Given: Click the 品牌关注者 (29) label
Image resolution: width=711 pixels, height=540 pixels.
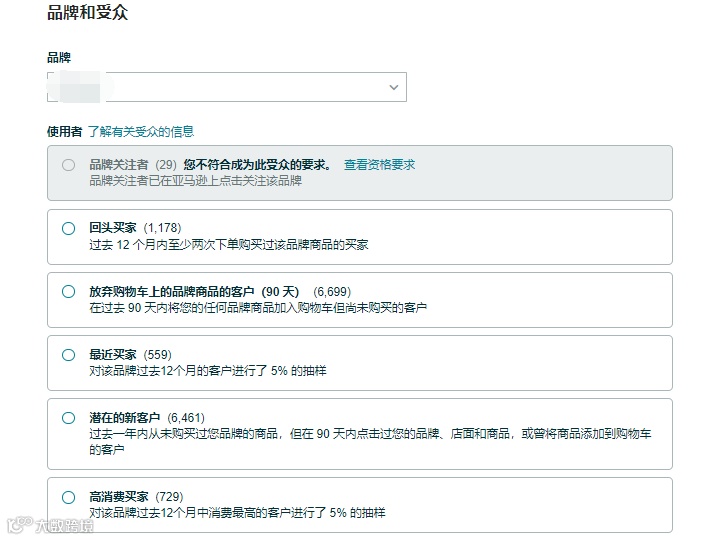Looking at the screenshot, I should (x=133, y=165).
